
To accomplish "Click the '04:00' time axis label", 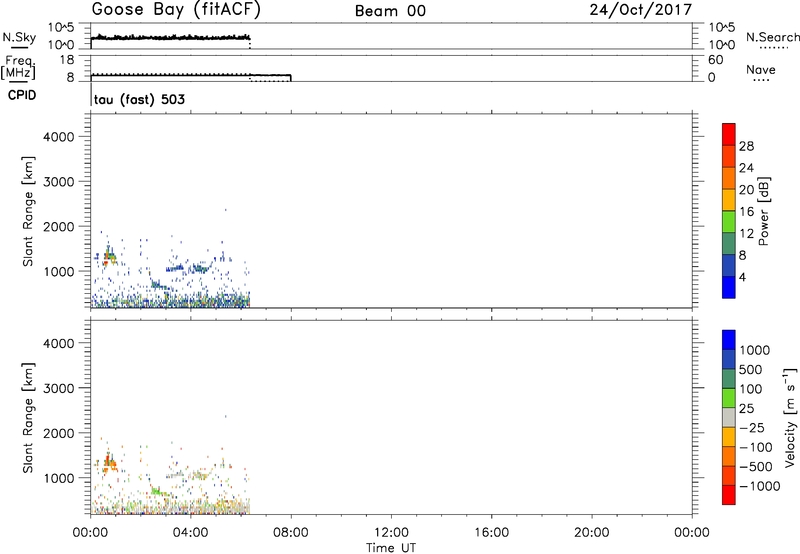I will click(x=191, y=533).
